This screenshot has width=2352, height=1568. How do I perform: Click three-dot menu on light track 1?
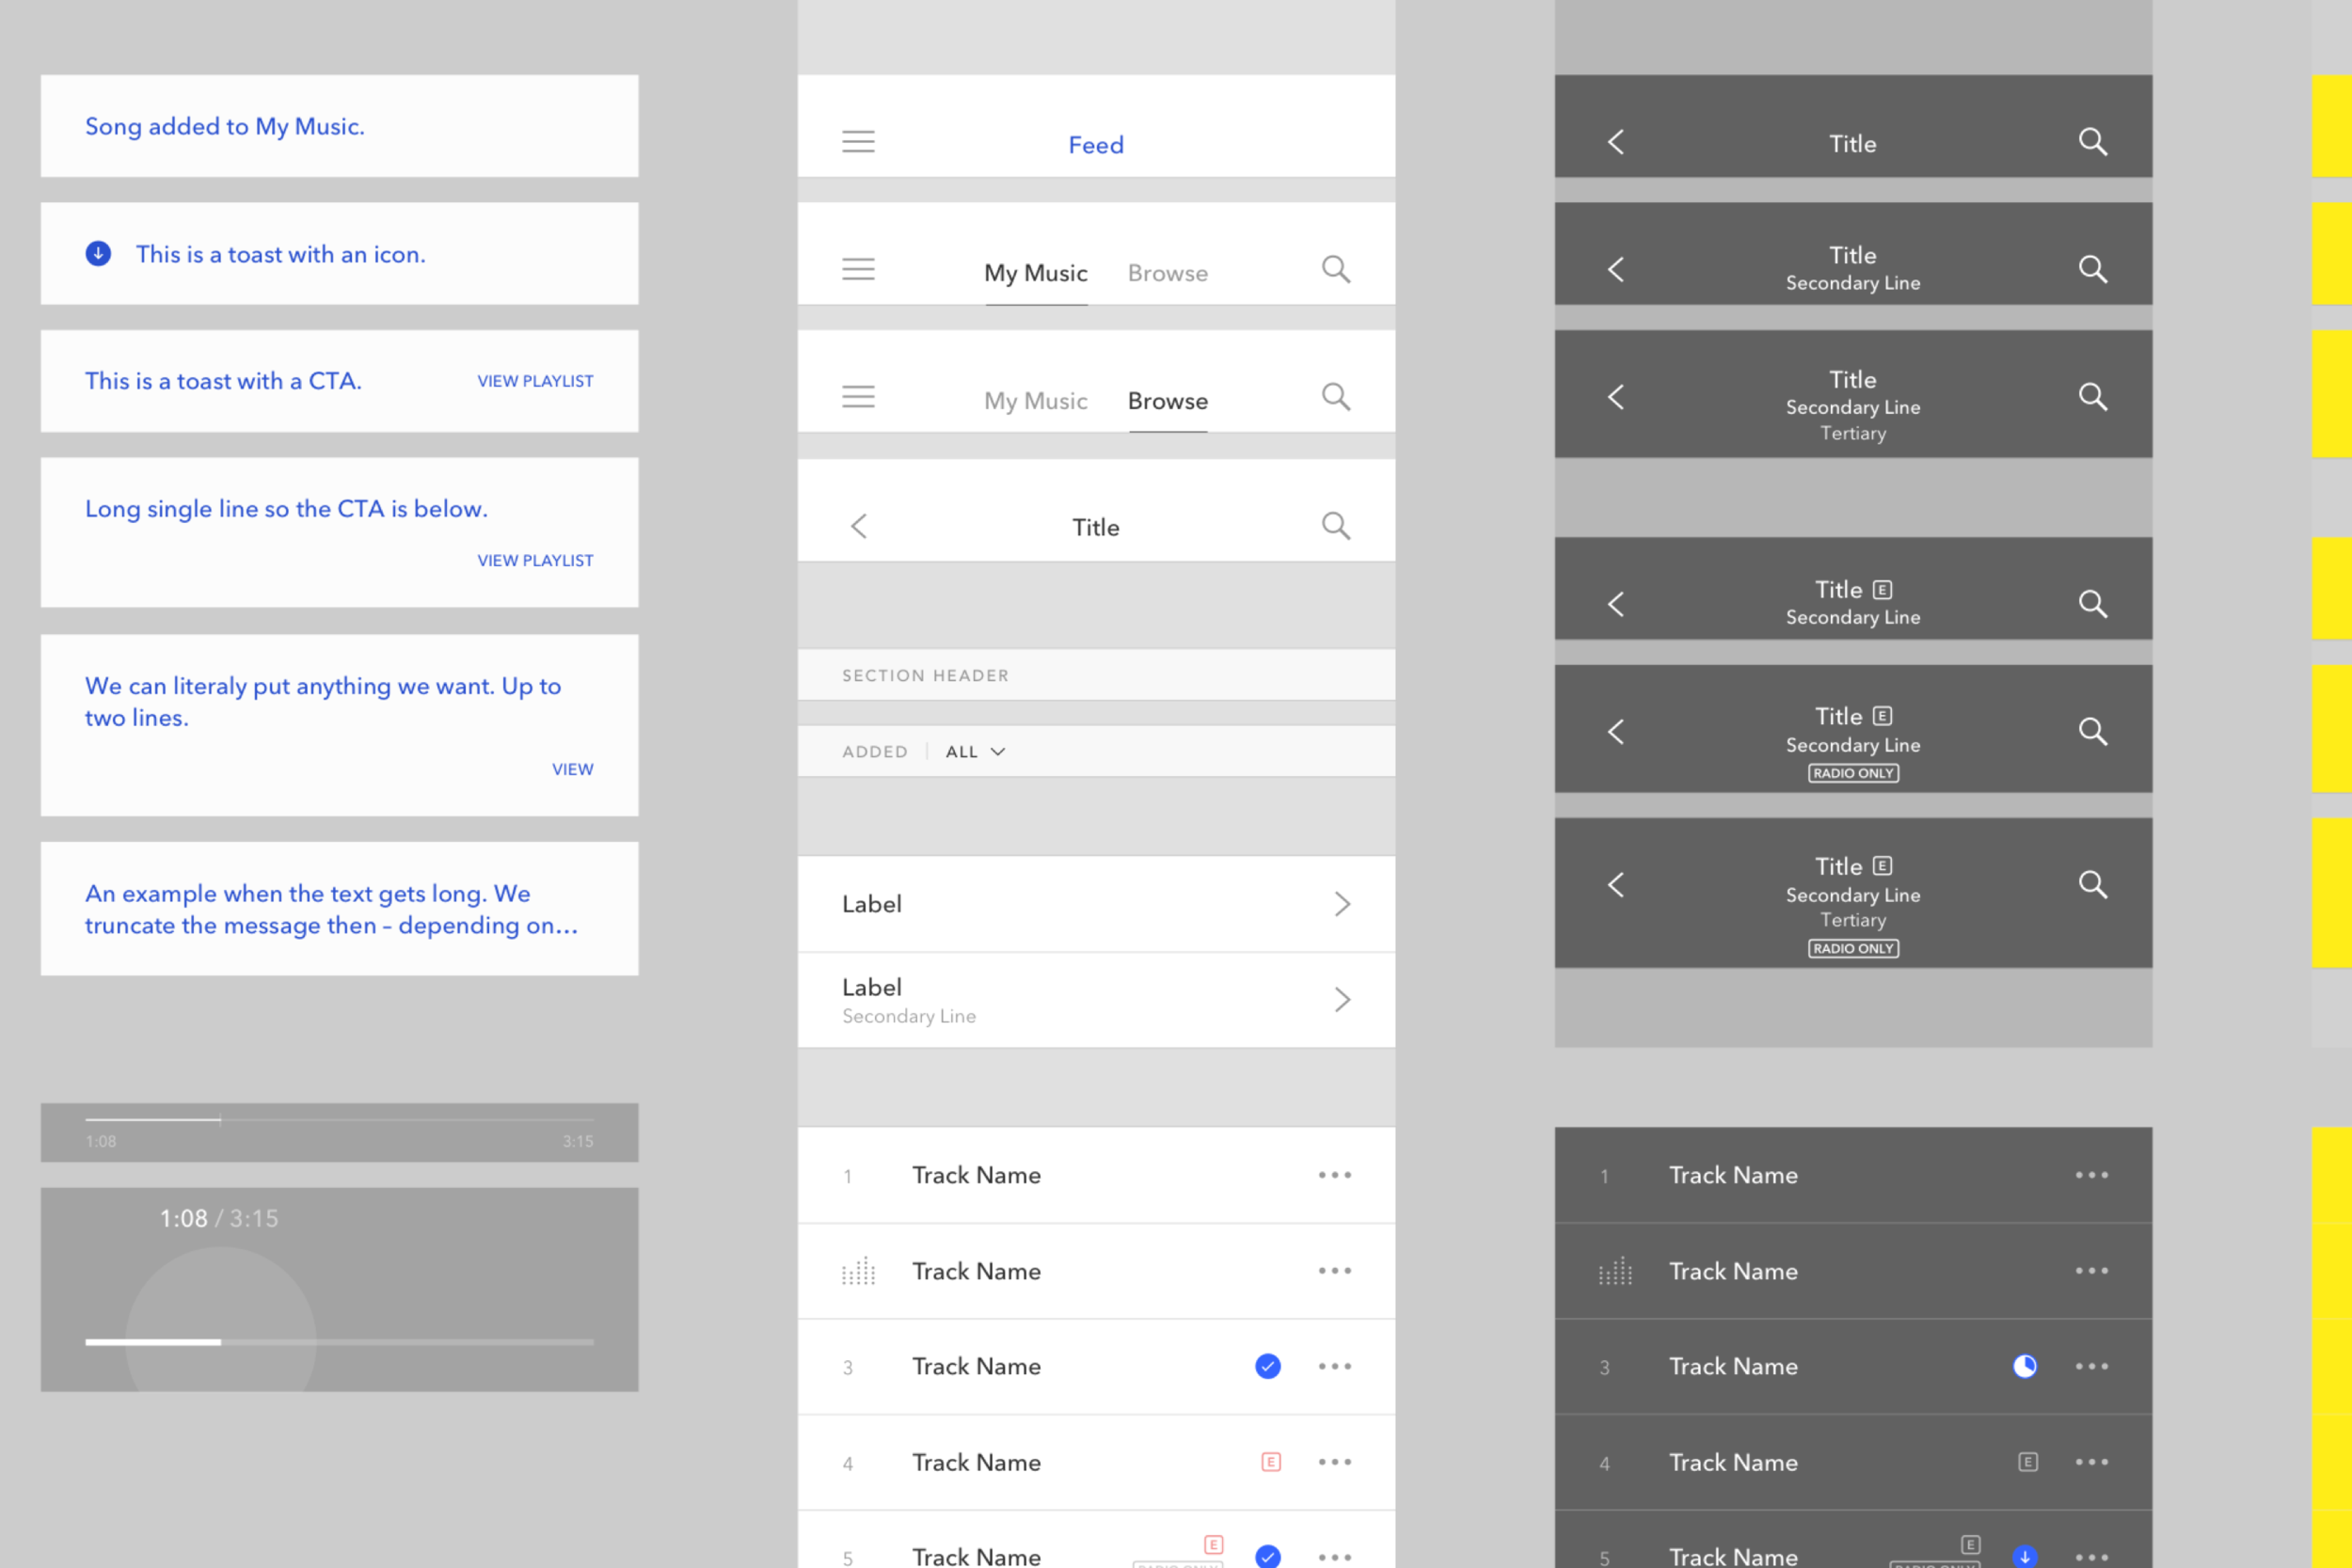[1334, 1175]
